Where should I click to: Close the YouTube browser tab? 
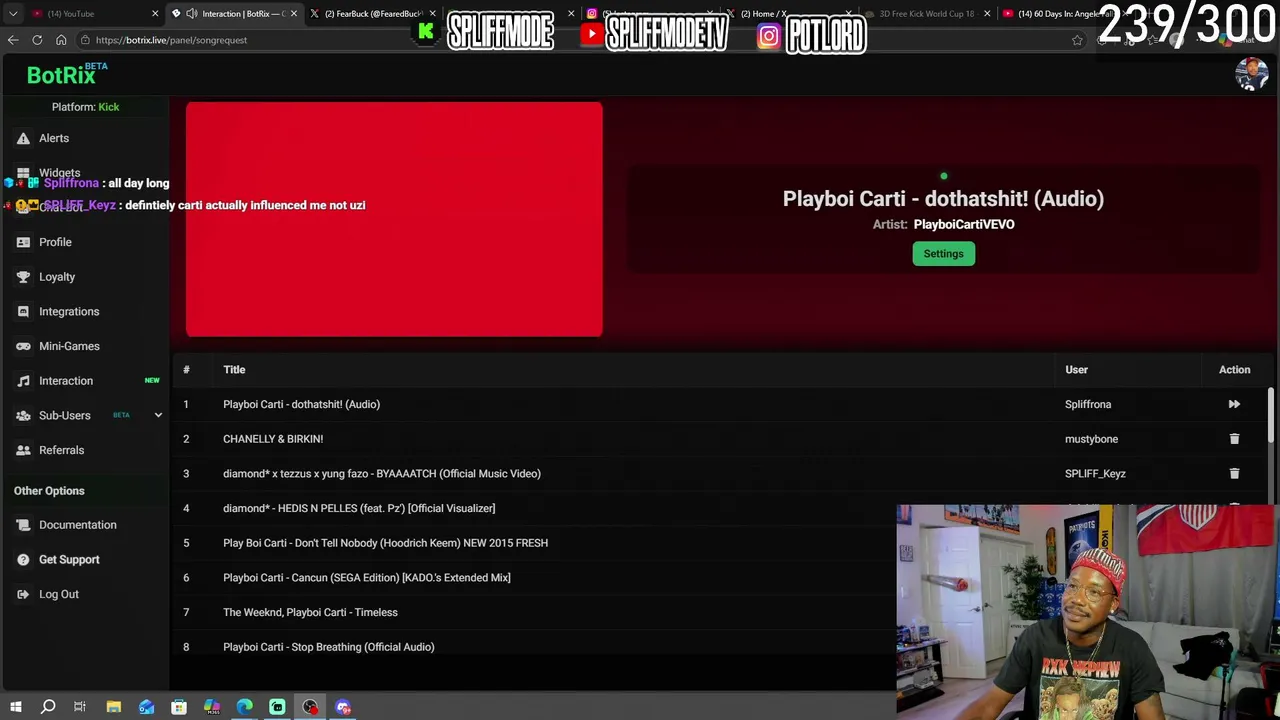point(155,13)
